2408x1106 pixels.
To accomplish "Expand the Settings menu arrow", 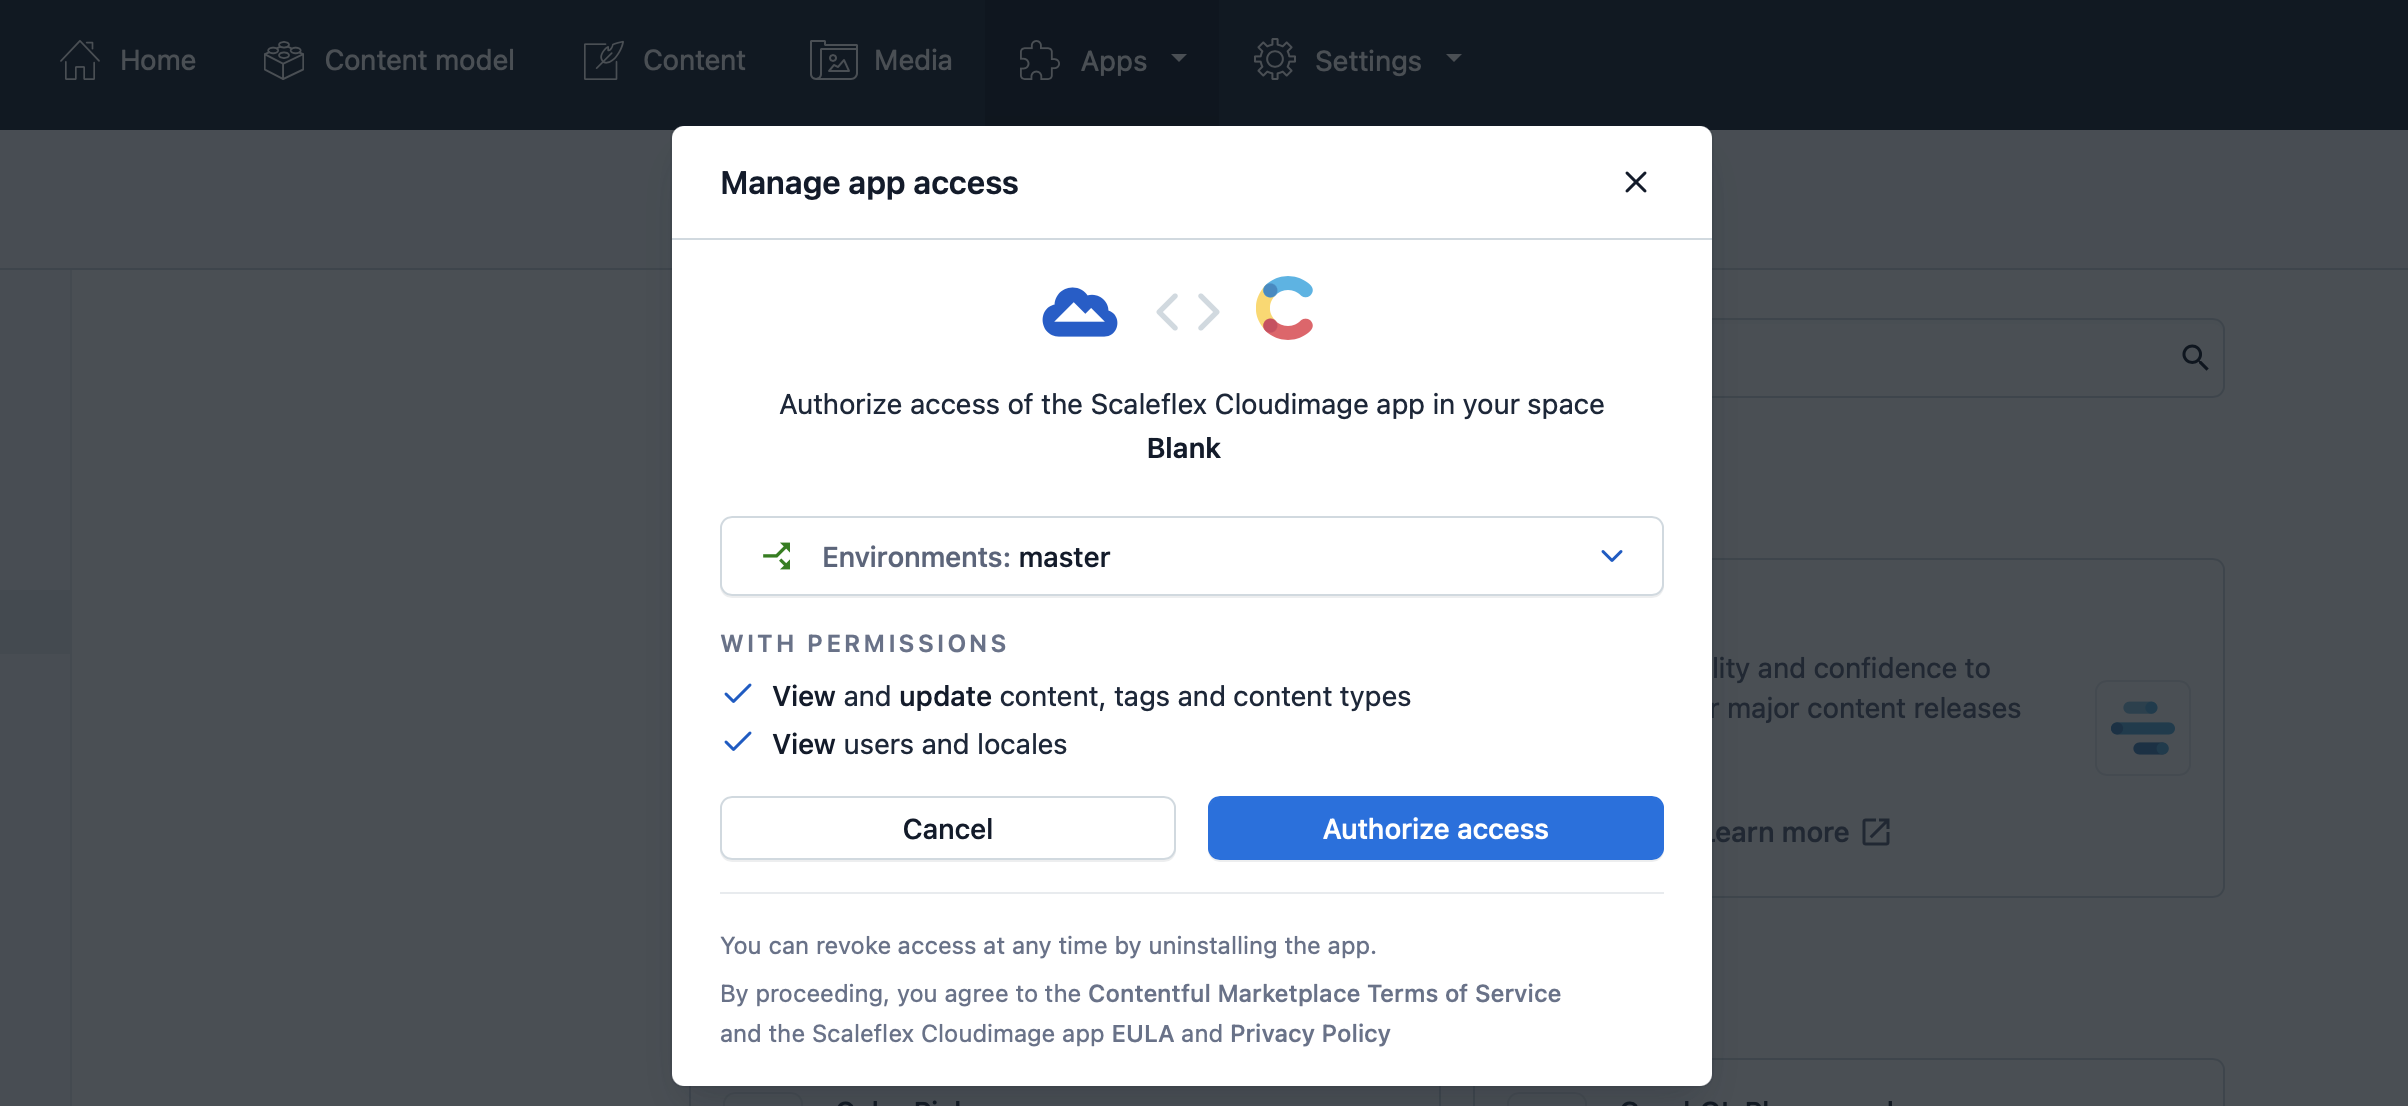I will [1454, 58].
